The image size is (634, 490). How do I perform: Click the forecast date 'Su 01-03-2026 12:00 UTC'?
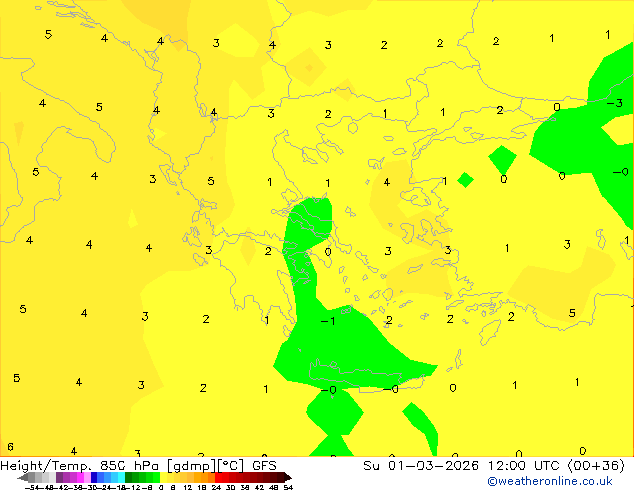coord(463,466)
